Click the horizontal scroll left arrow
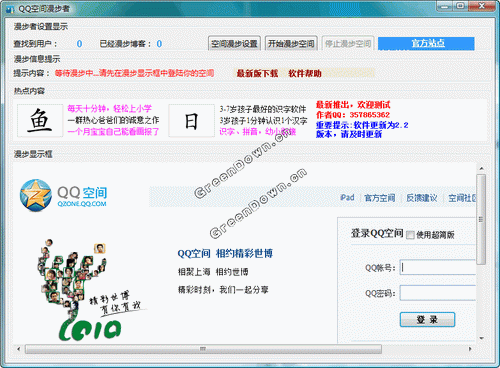This screenshot has width=500, height=368. click(x=19, y=349)
